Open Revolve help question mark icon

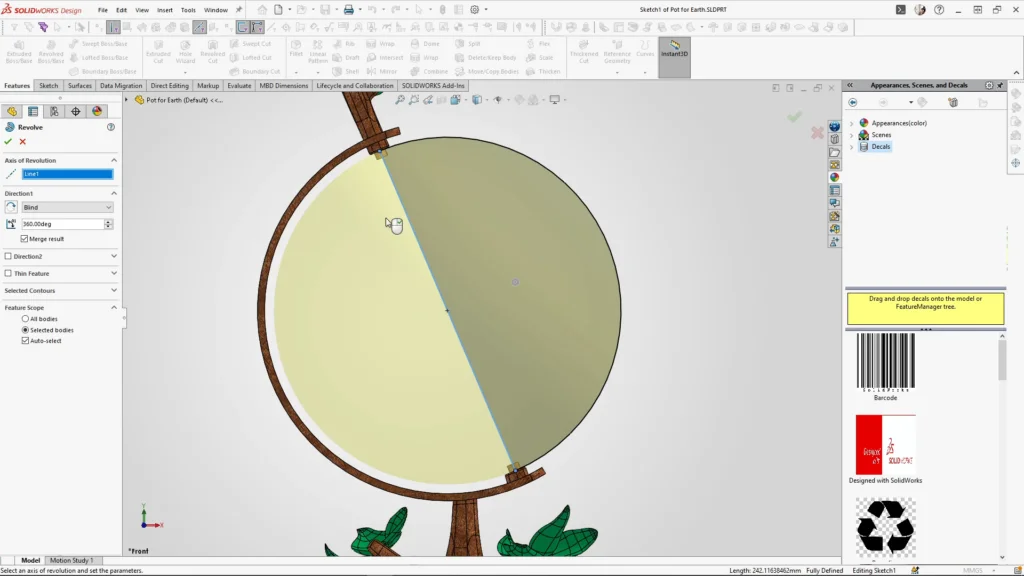click(x=111, y=127)
